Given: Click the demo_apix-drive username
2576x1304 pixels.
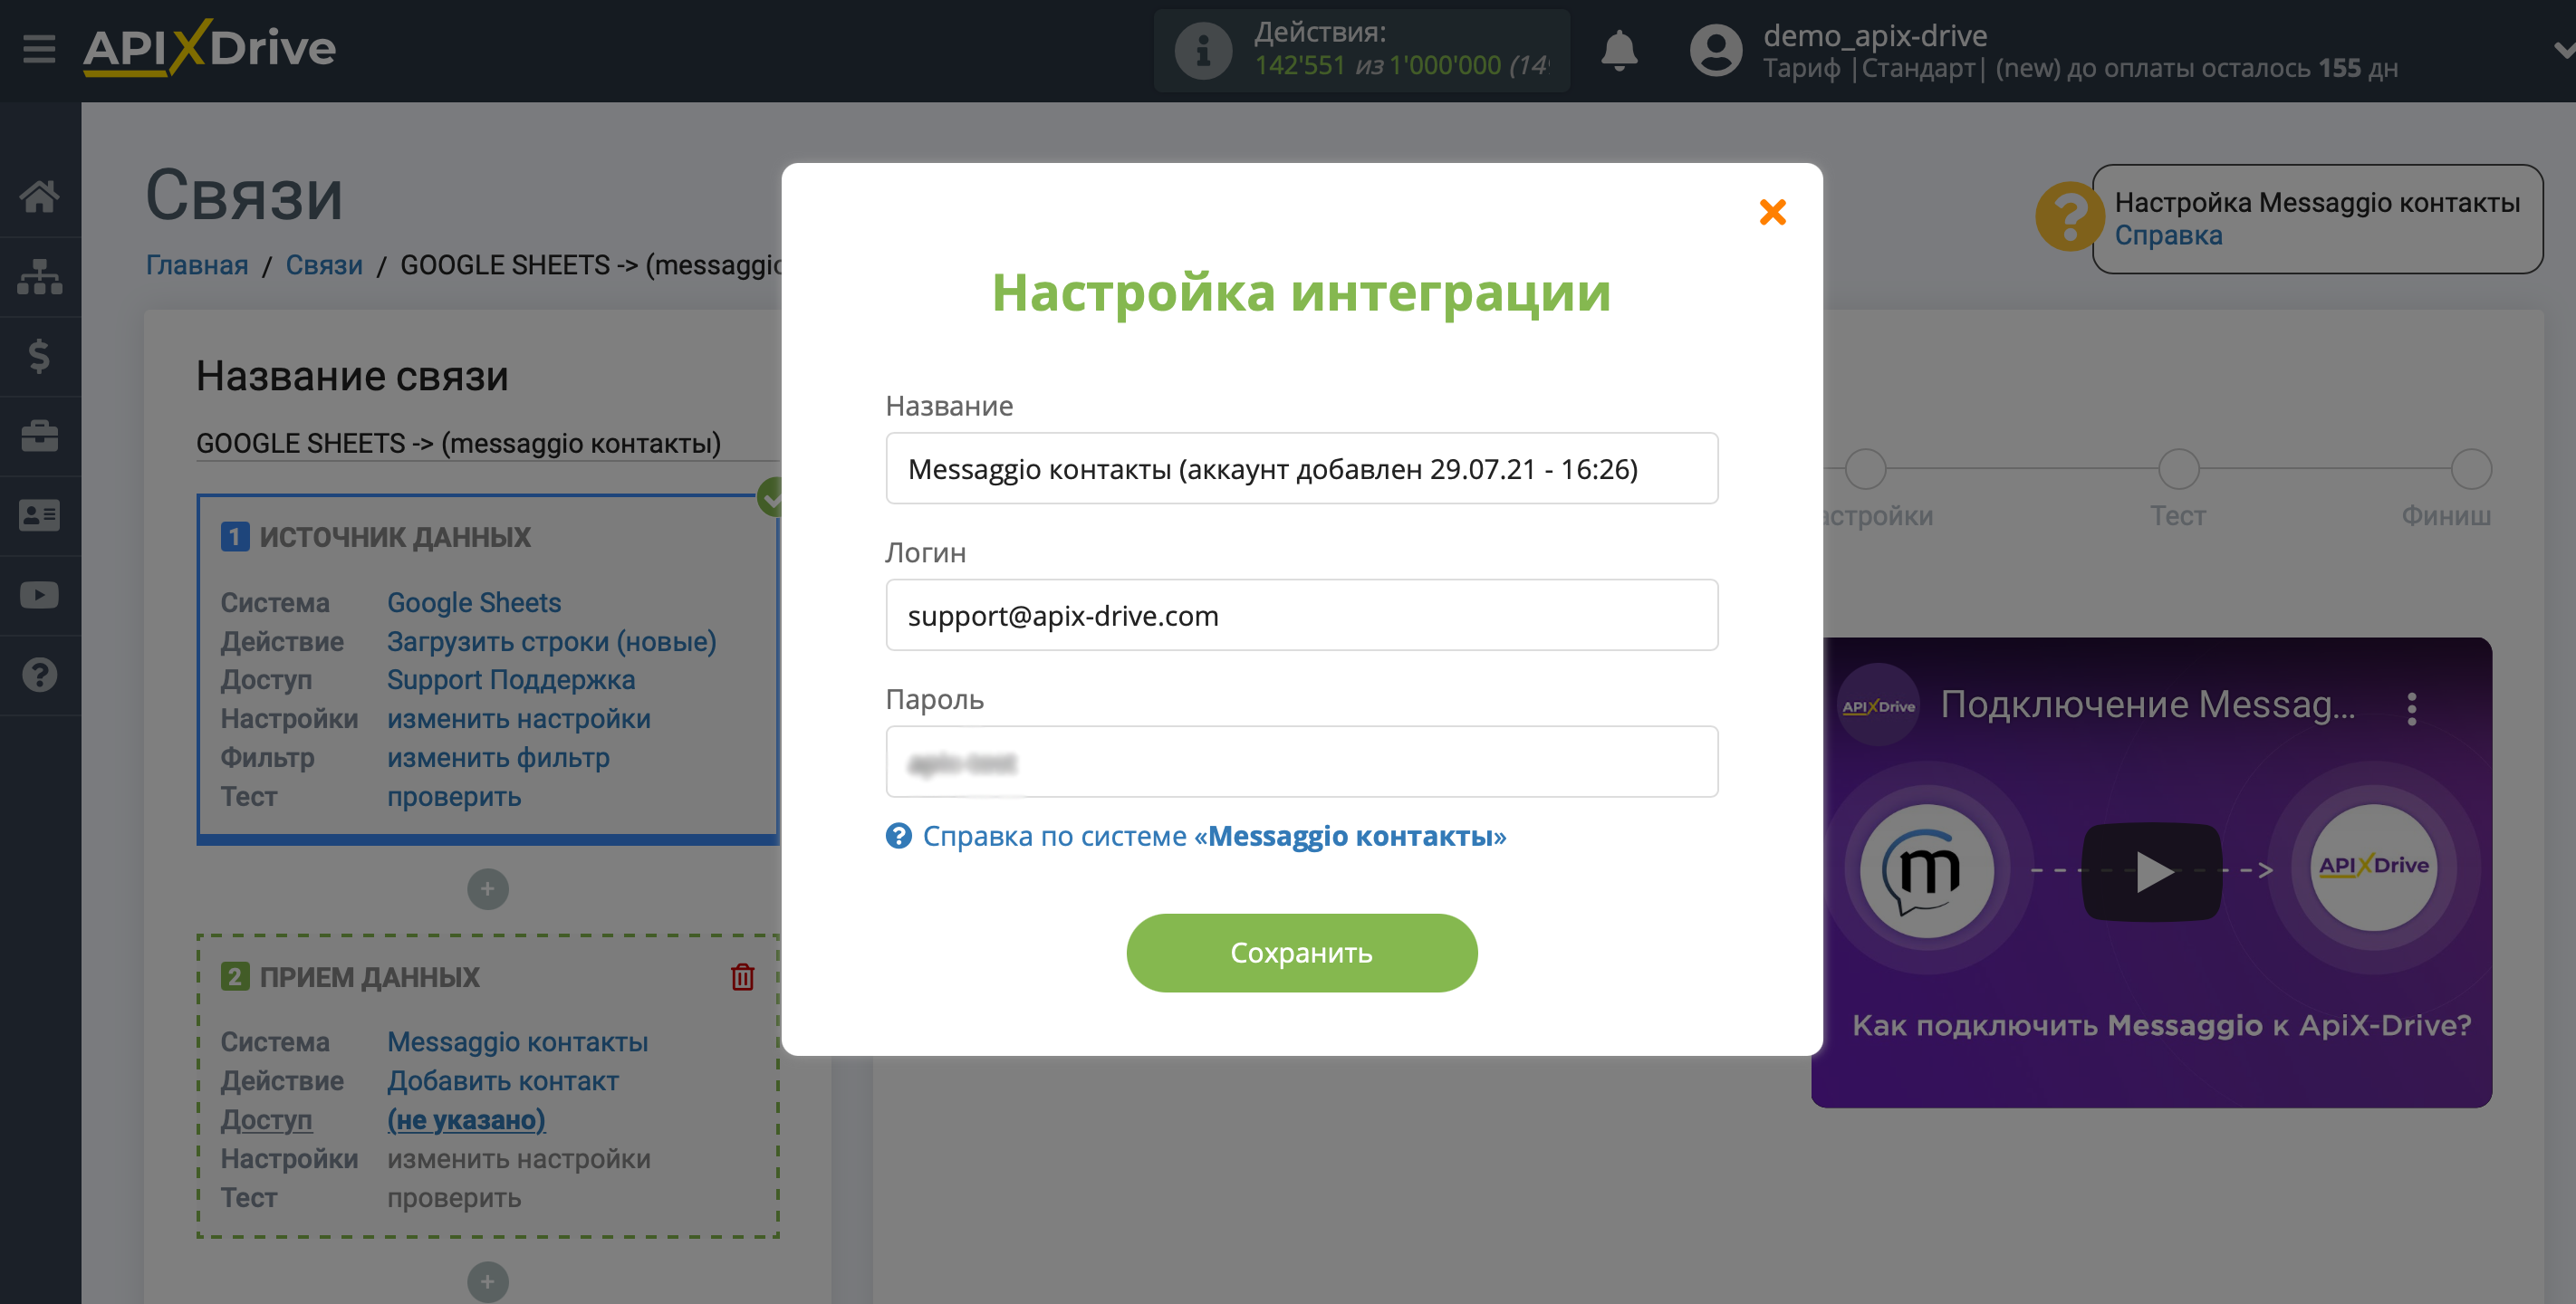Looking at the screenshot, I should 1874,36.
